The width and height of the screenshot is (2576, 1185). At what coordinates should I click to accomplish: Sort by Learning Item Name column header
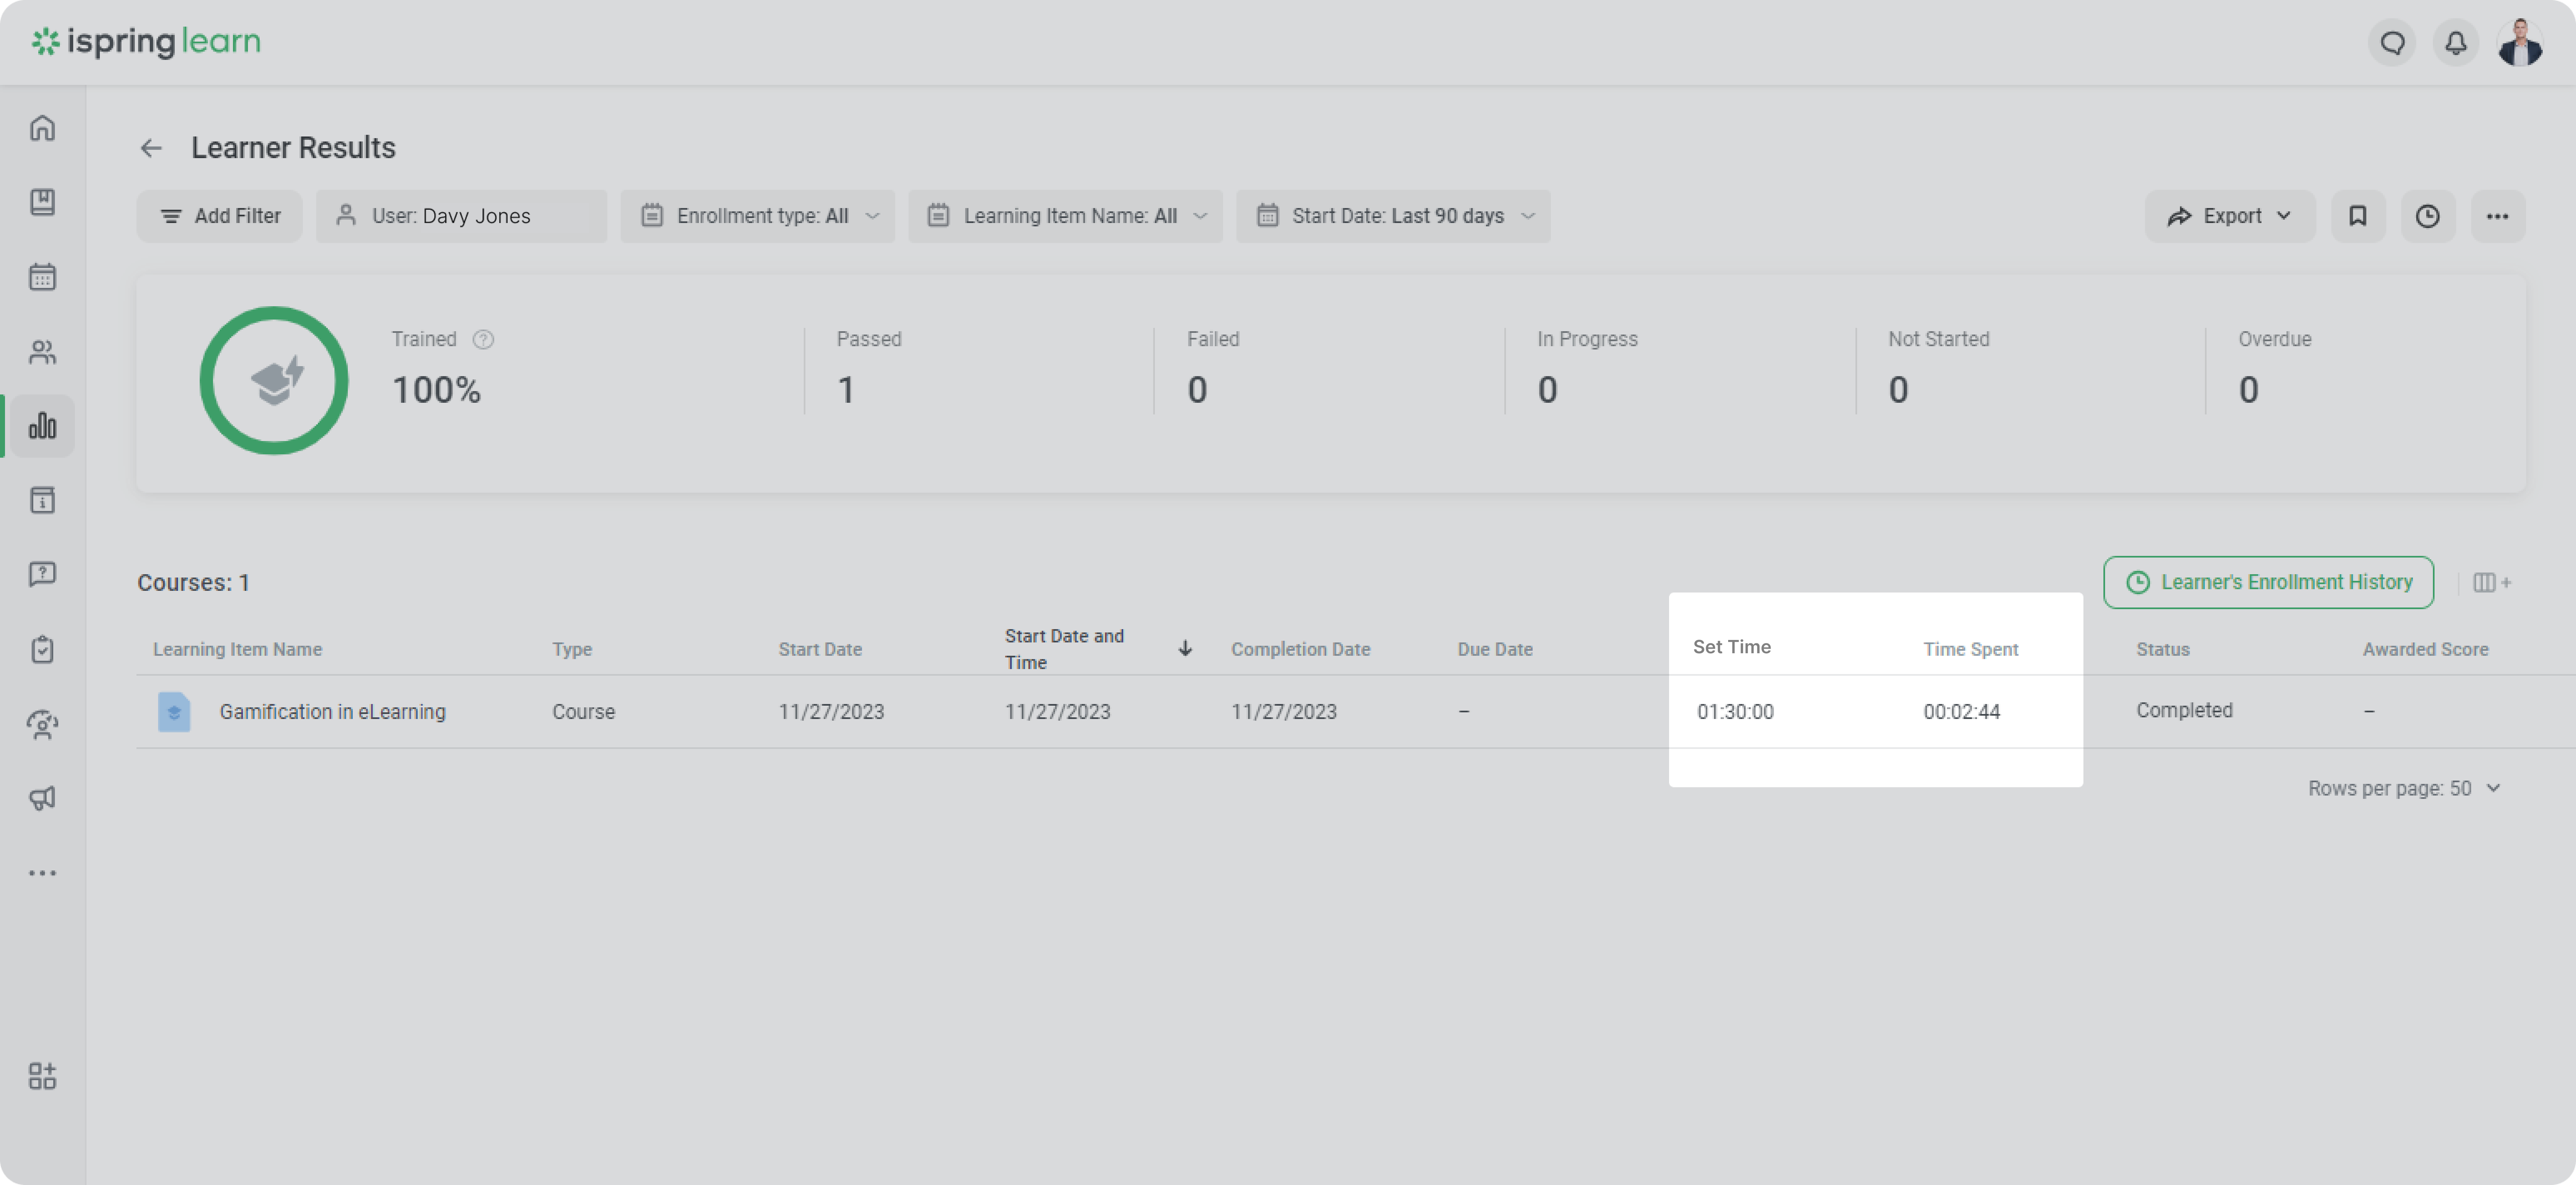tap(237, 650)
